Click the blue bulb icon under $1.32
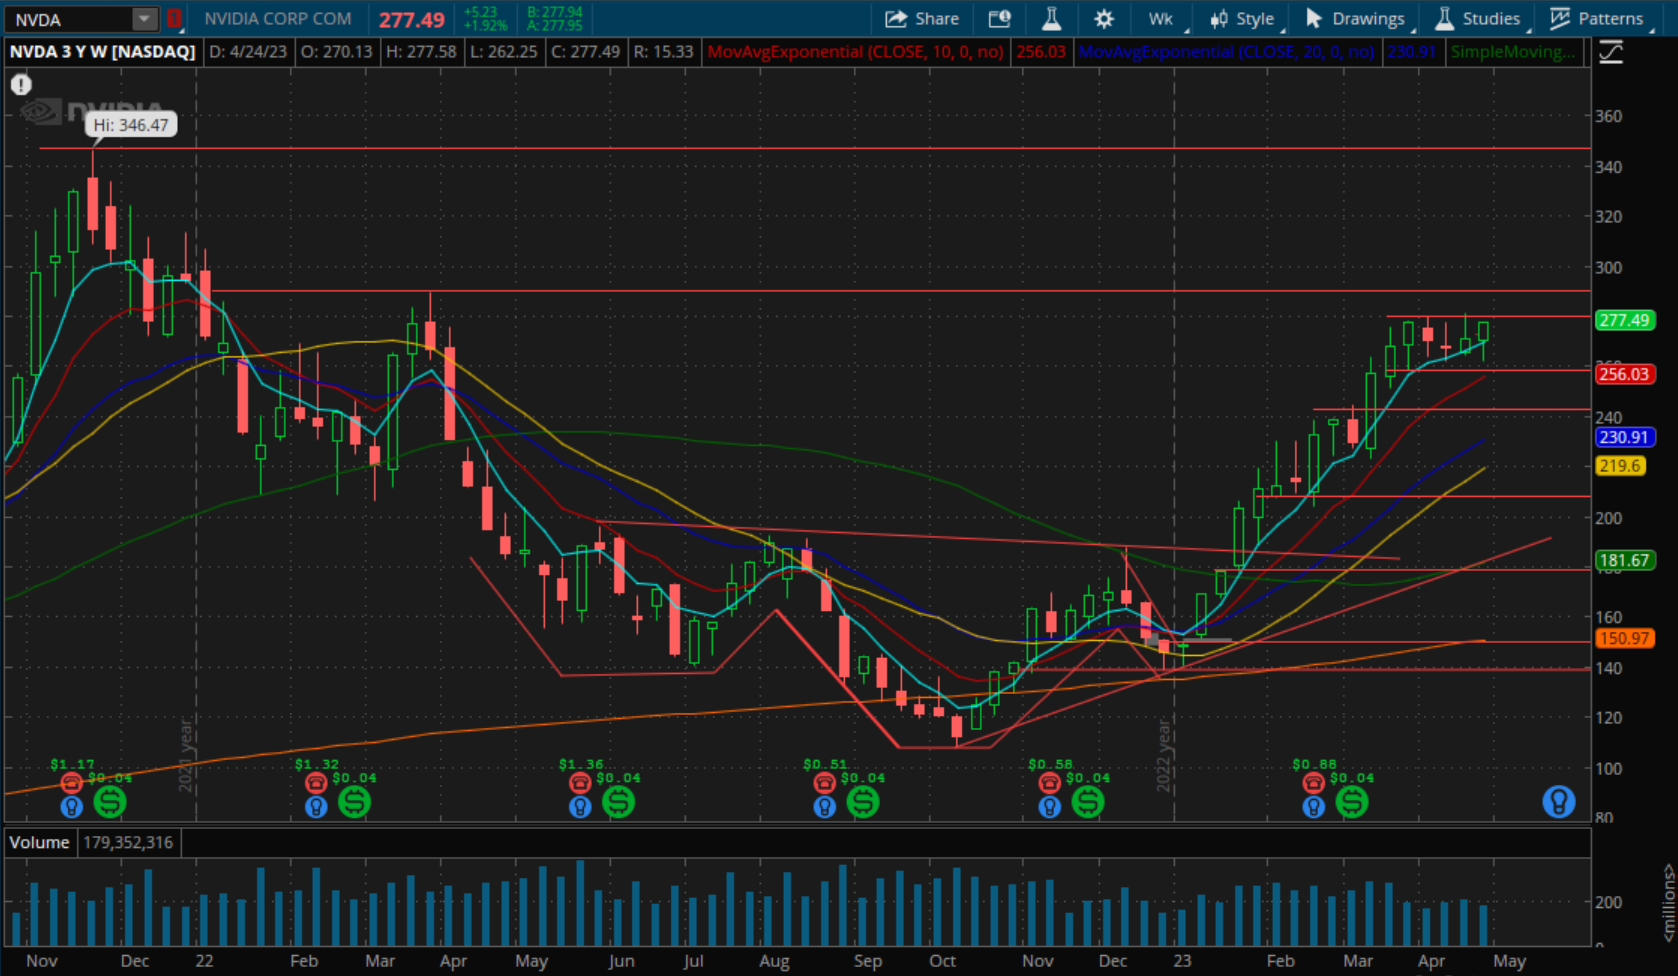Viewport: 1678px width, 976px height. point(315,806)
